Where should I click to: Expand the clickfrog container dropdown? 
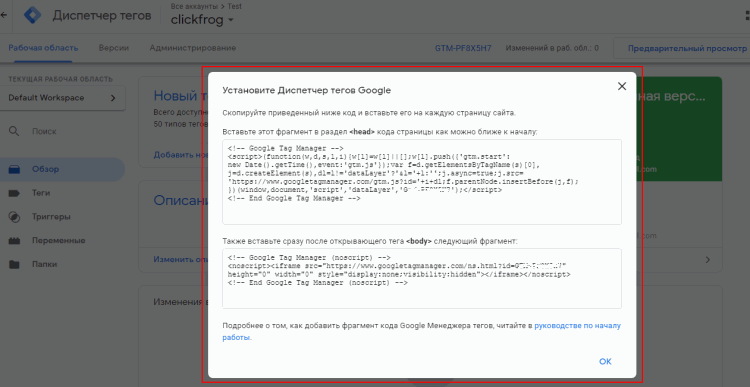[x=231, y=20]
